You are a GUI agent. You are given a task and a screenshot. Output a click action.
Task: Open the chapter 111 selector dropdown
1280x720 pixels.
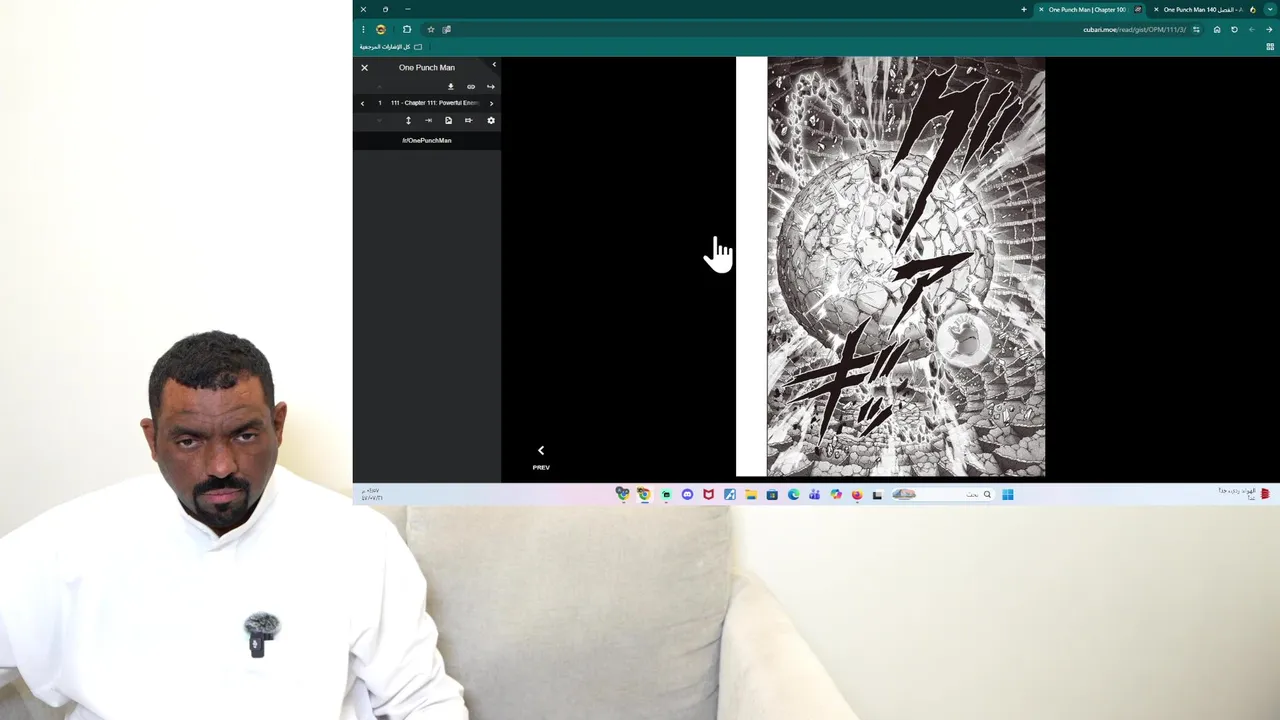[435, 103]
